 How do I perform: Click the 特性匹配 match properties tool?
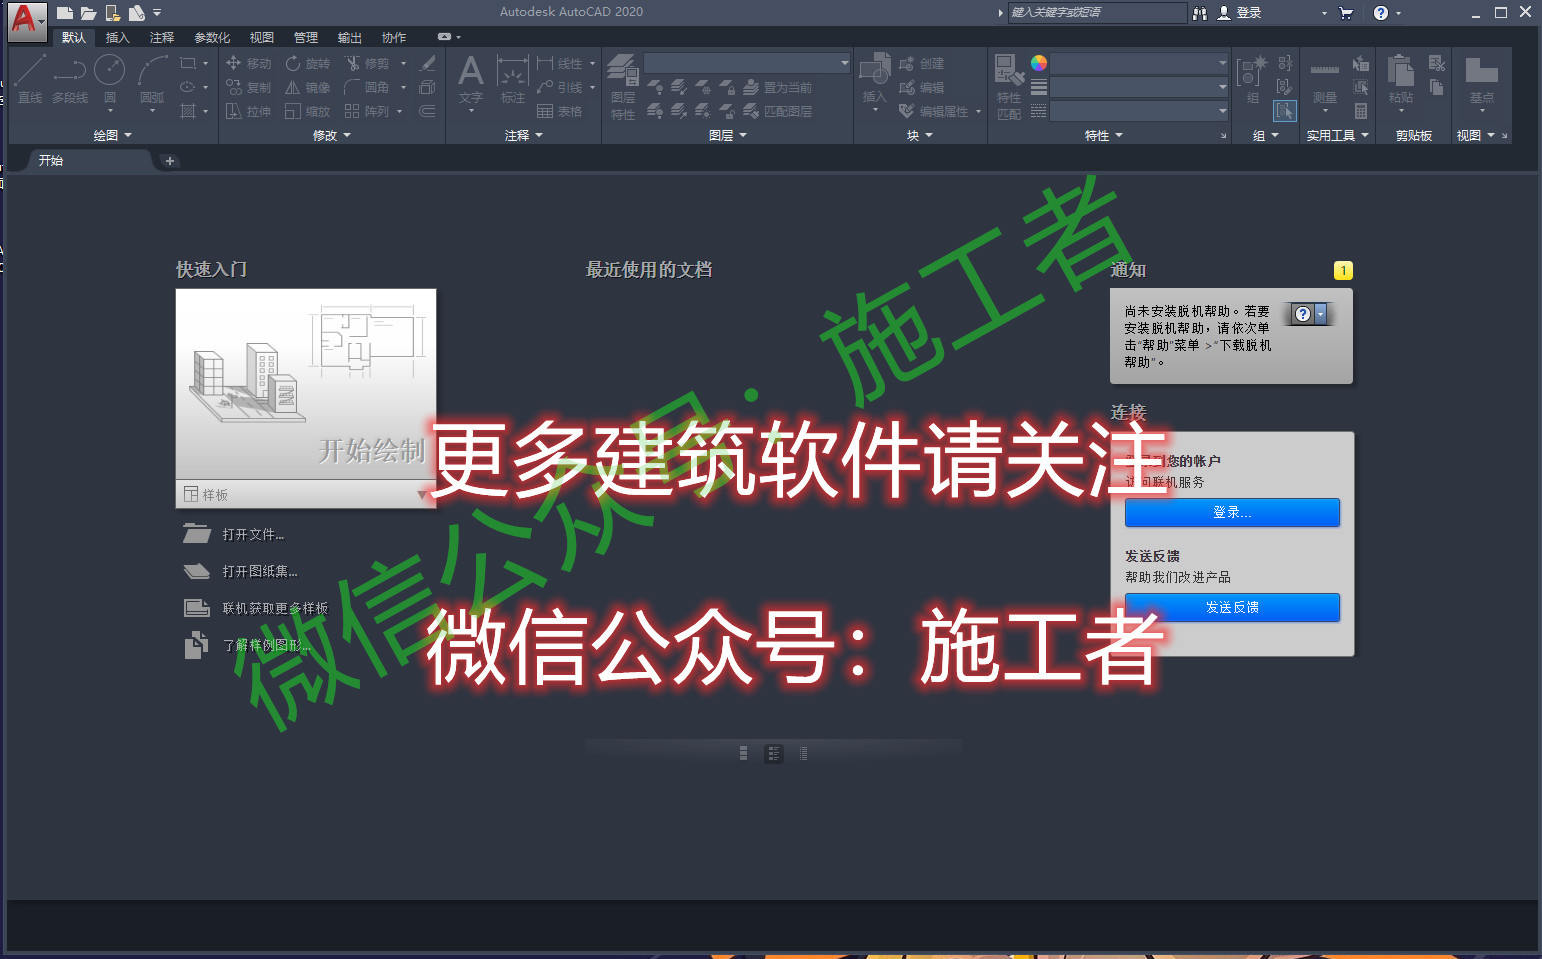point(1009,87)
